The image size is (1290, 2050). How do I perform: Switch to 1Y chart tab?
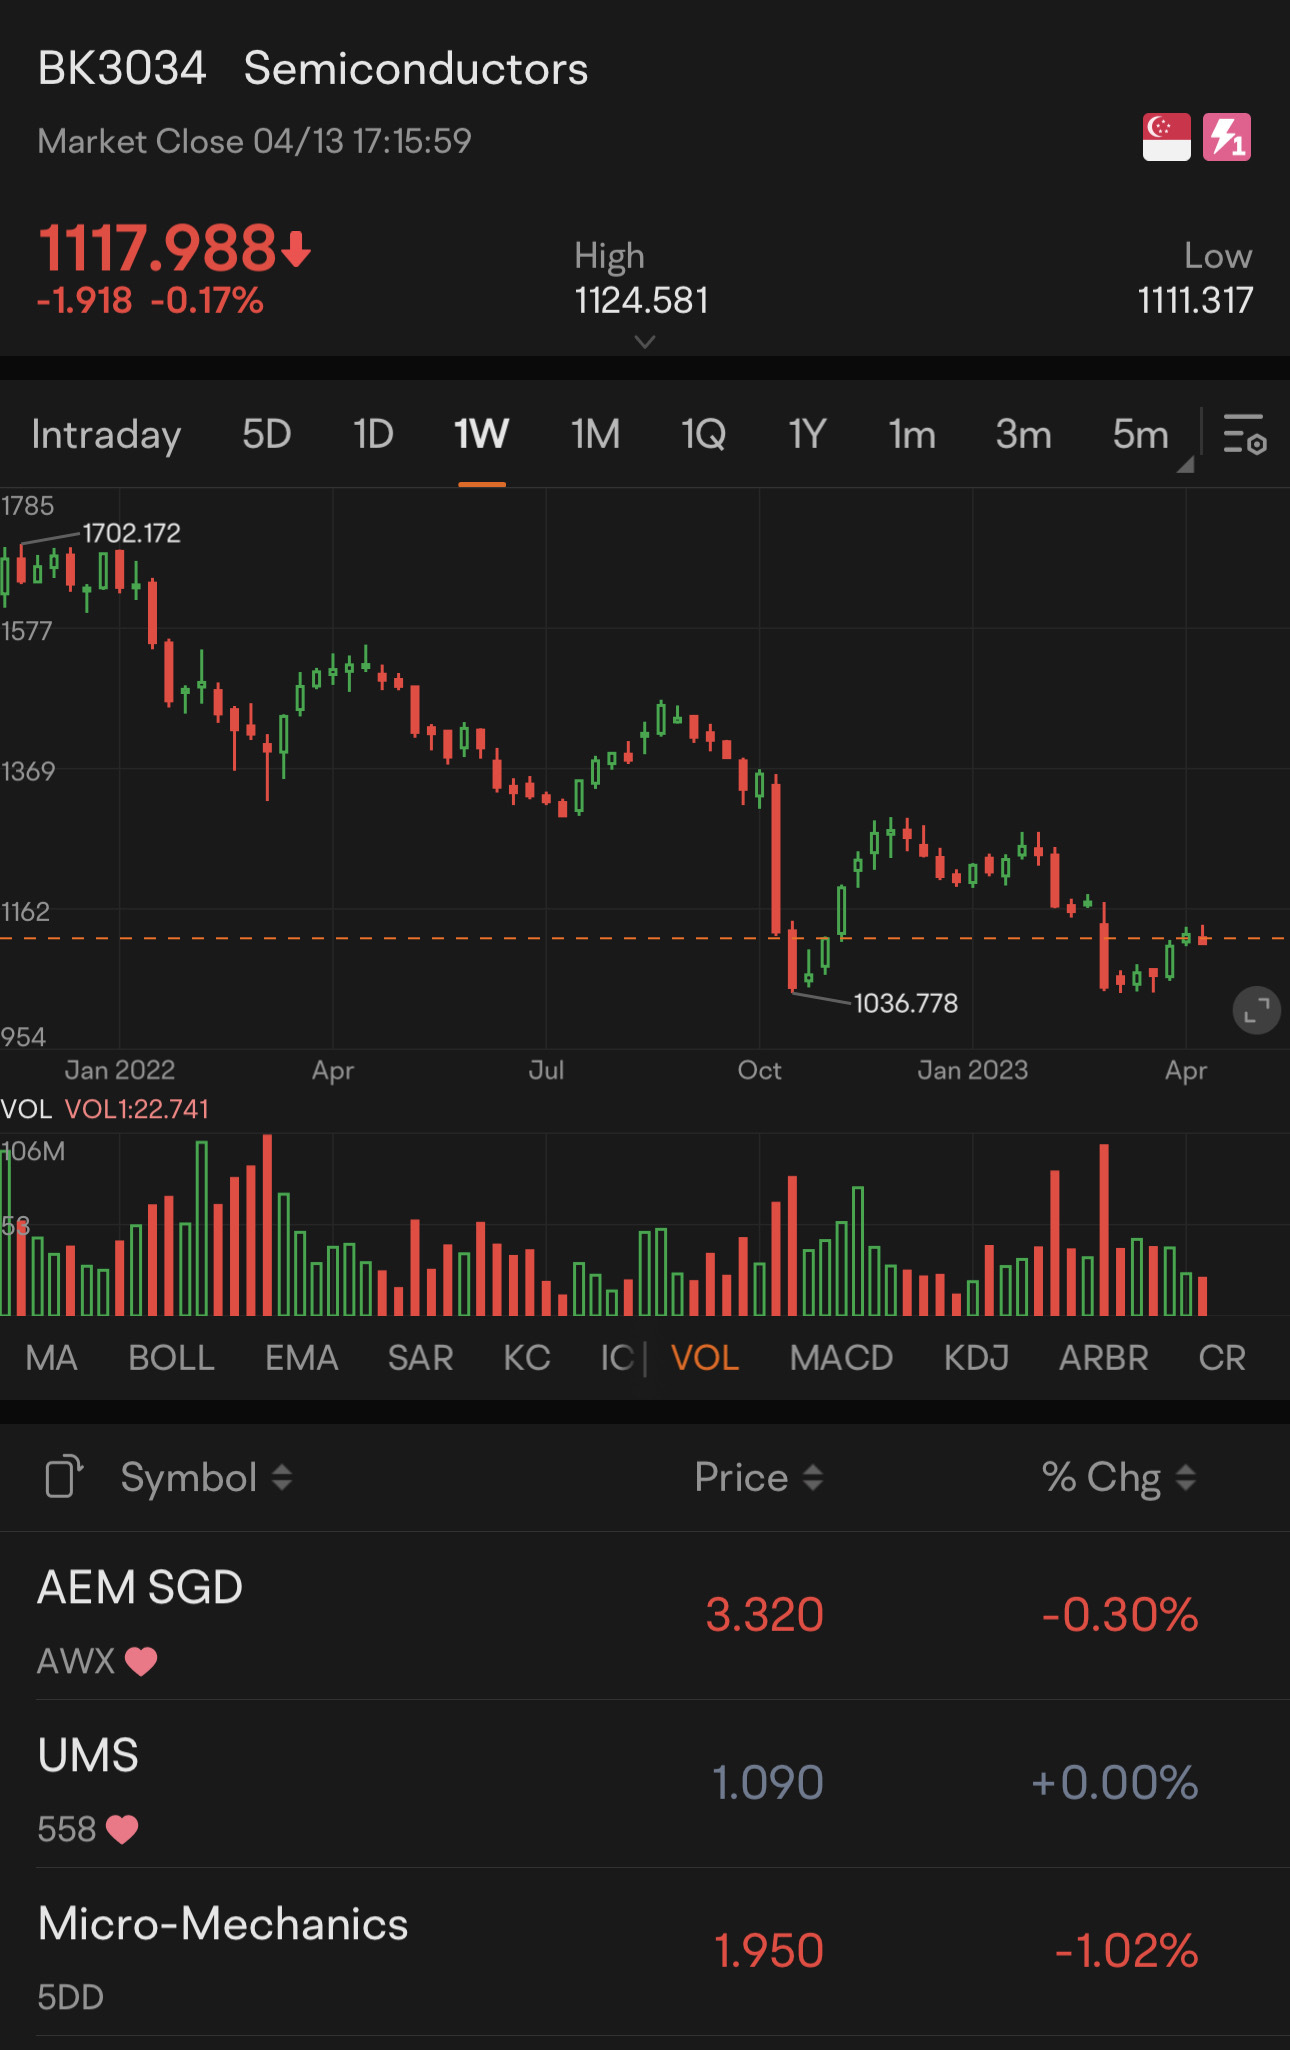[807, 434]
